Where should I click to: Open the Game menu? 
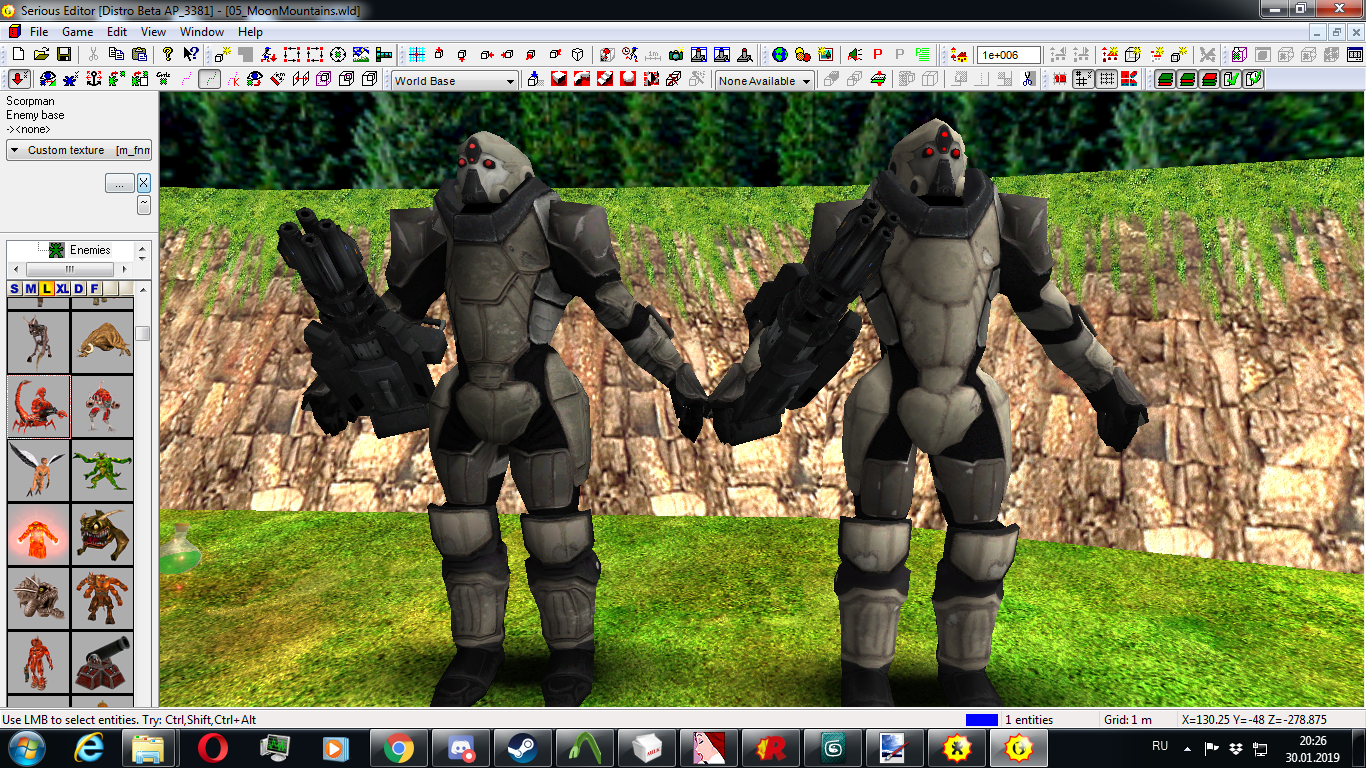[x=77, y=31]
